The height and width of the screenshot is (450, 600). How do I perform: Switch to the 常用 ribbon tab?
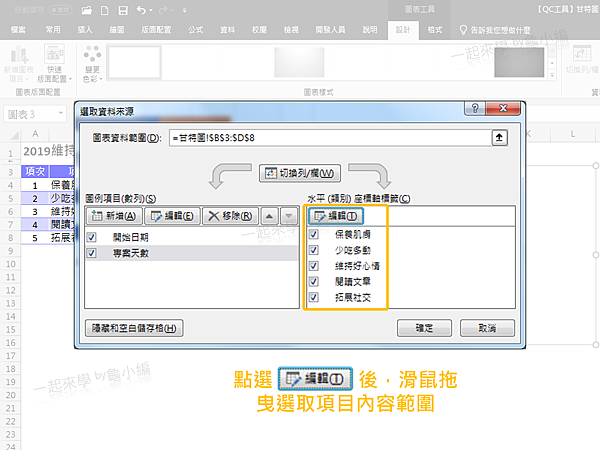click(x=53, y=30)
